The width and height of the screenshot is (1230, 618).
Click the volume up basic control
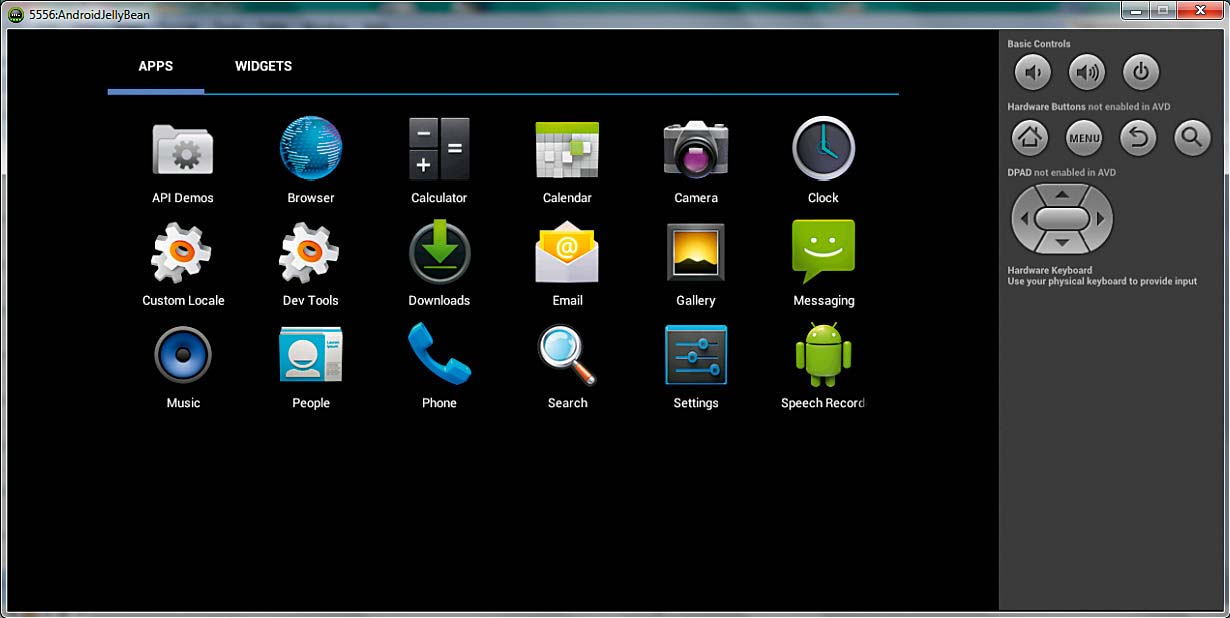pyautogui.click(x=1087, y=72)
